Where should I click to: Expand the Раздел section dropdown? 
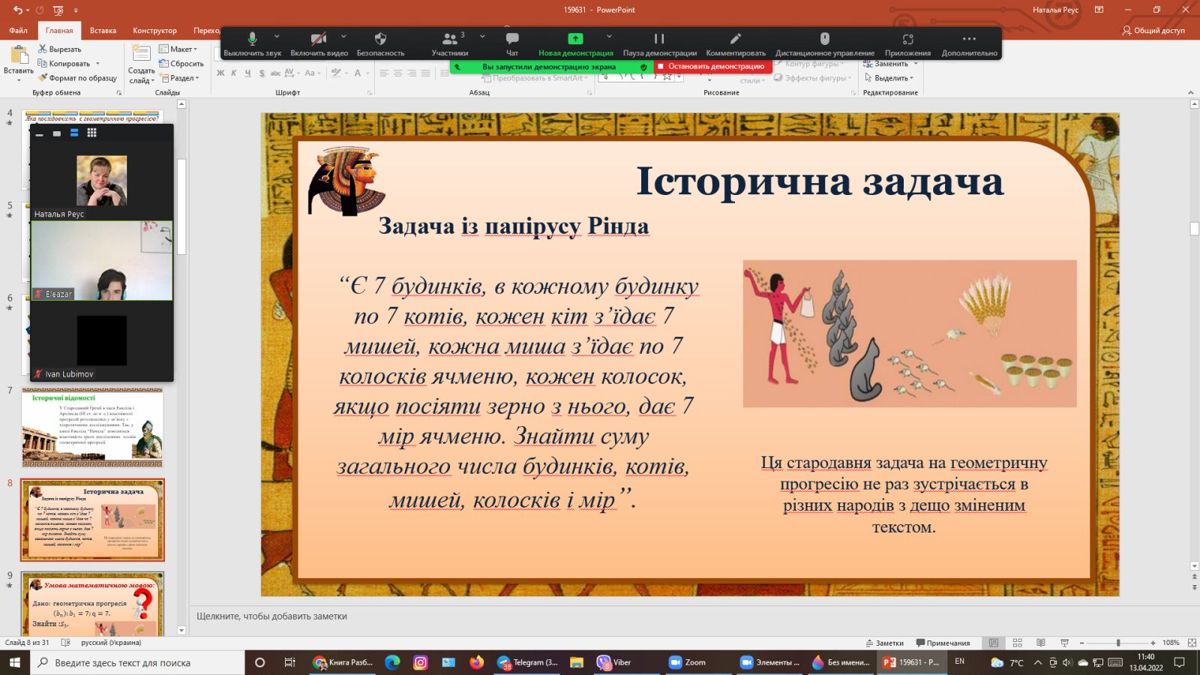tap(184, 78)
